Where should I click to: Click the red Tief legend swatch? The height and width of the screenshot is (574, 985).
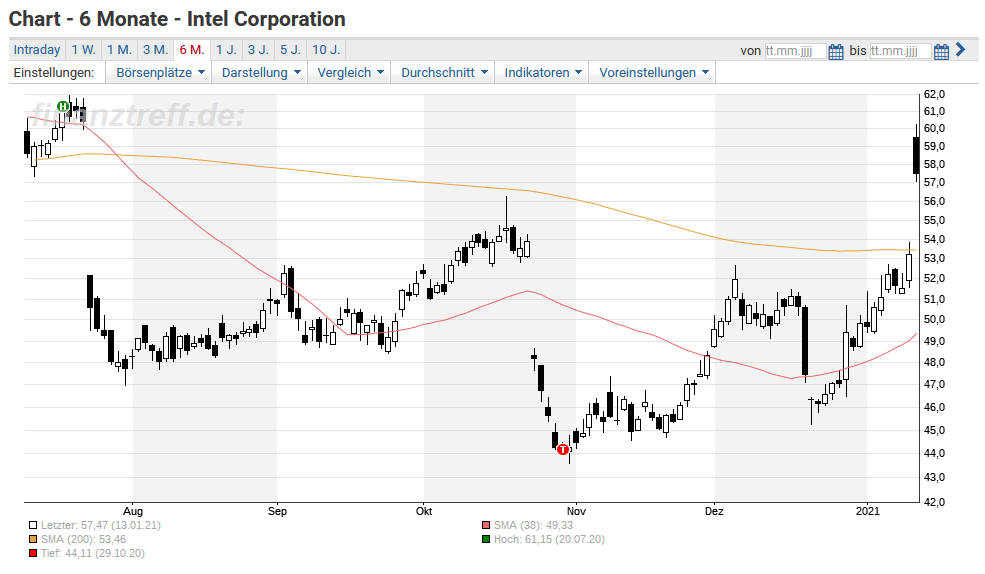(33, 553)
